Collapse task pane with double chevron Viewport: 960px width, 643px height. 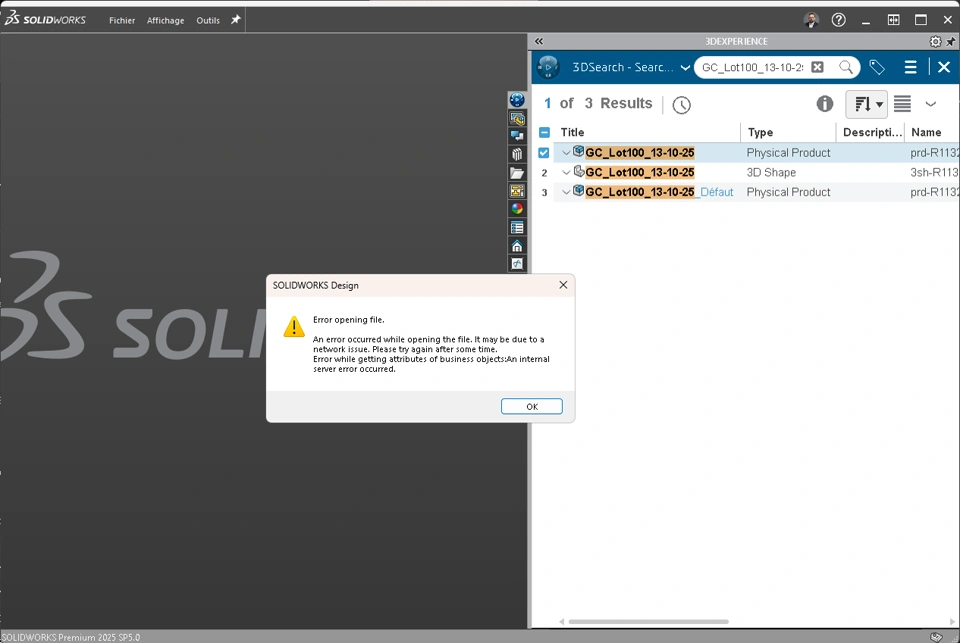[x=539, y=41]
